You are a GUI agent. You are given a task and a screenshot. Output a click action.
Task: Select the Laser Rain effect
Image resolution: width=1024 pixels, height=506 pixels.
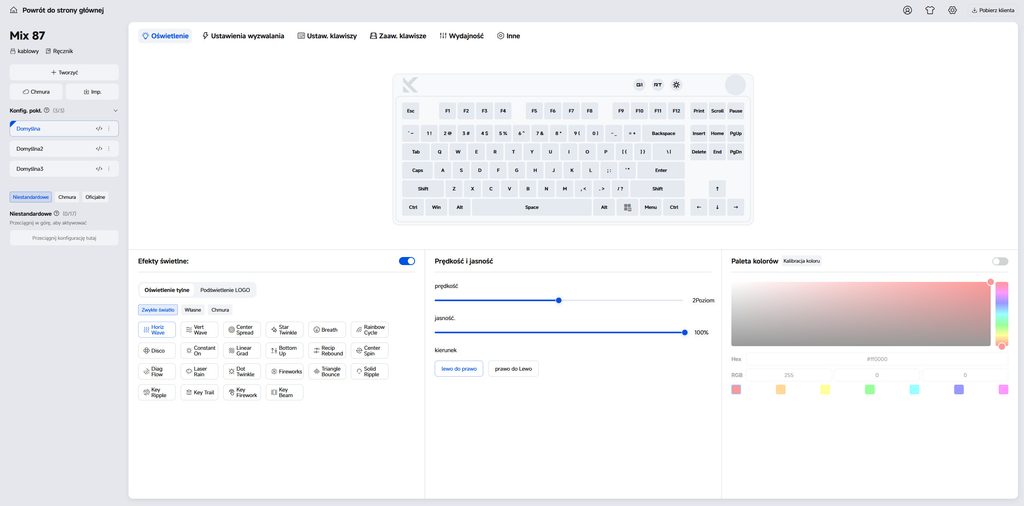pos(199,372)
